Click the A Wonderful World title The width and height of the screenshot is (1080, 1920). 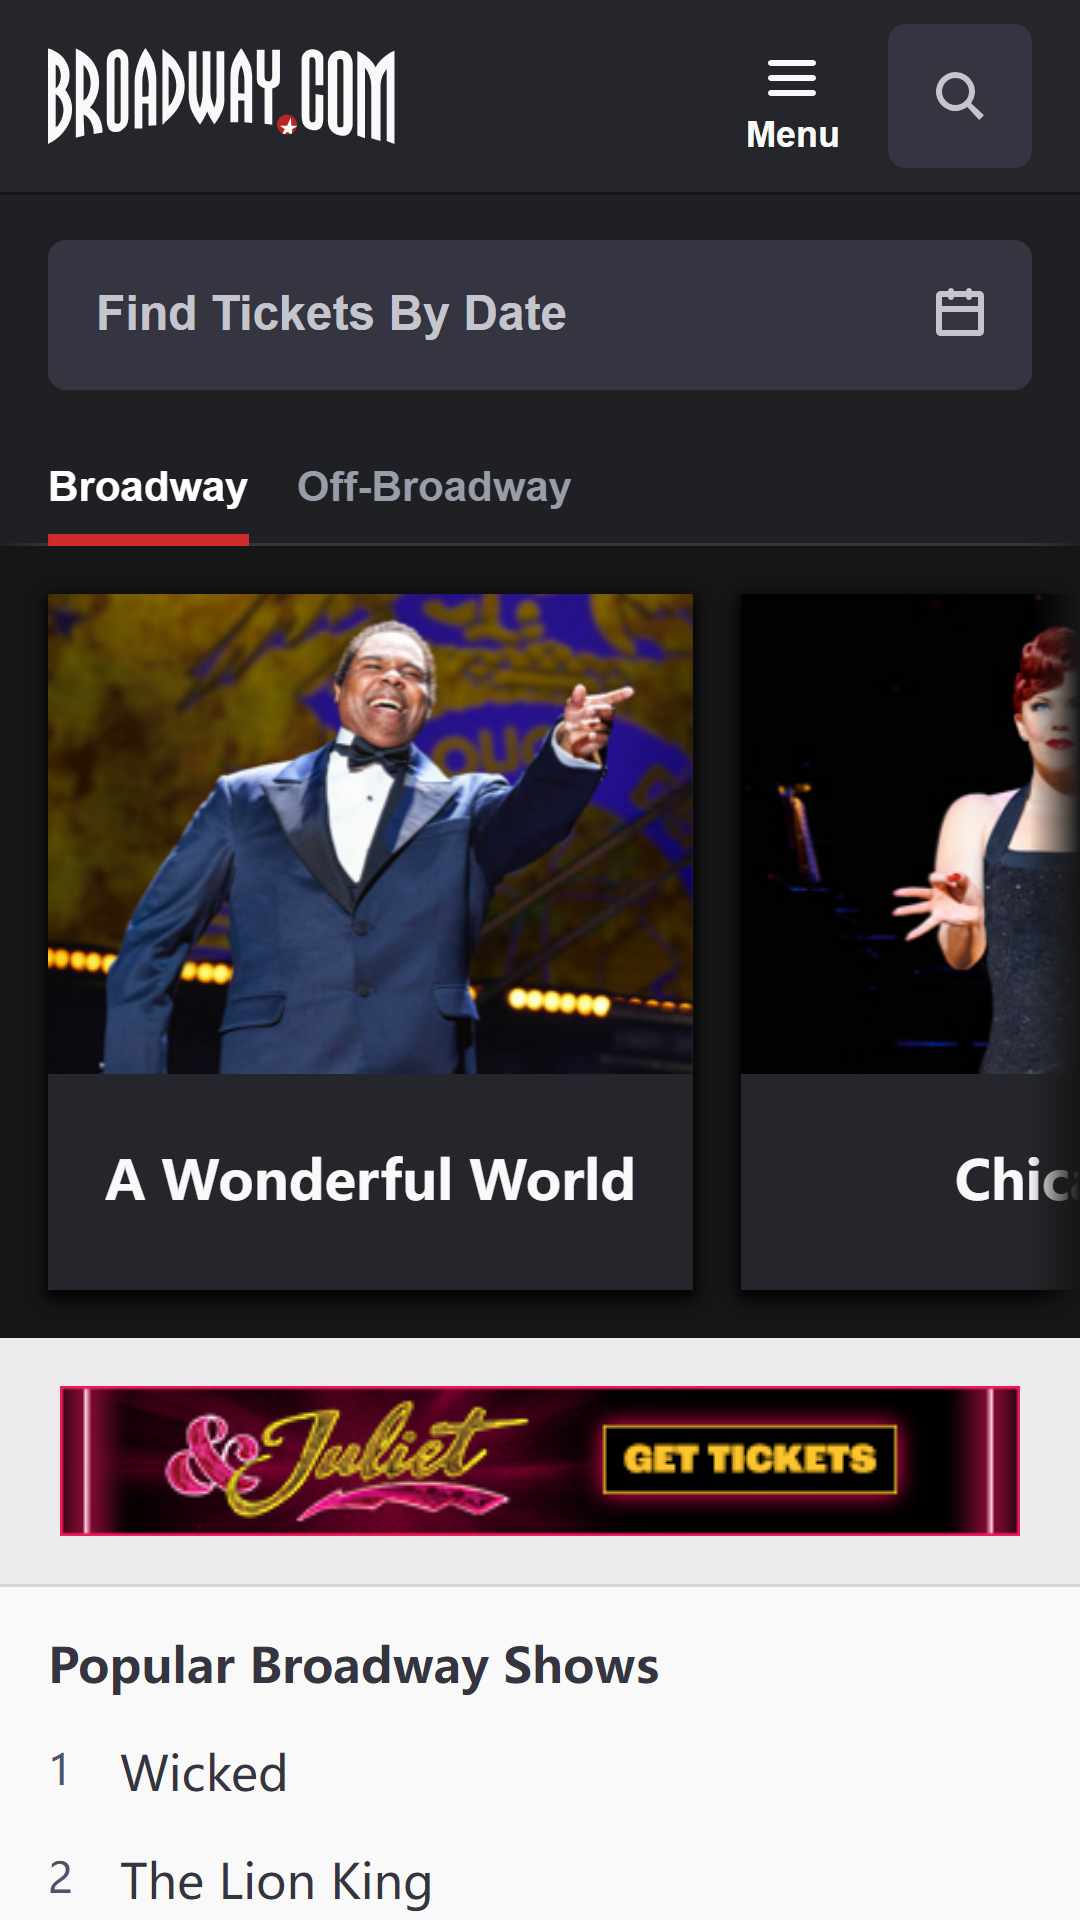click(370, 1180)
